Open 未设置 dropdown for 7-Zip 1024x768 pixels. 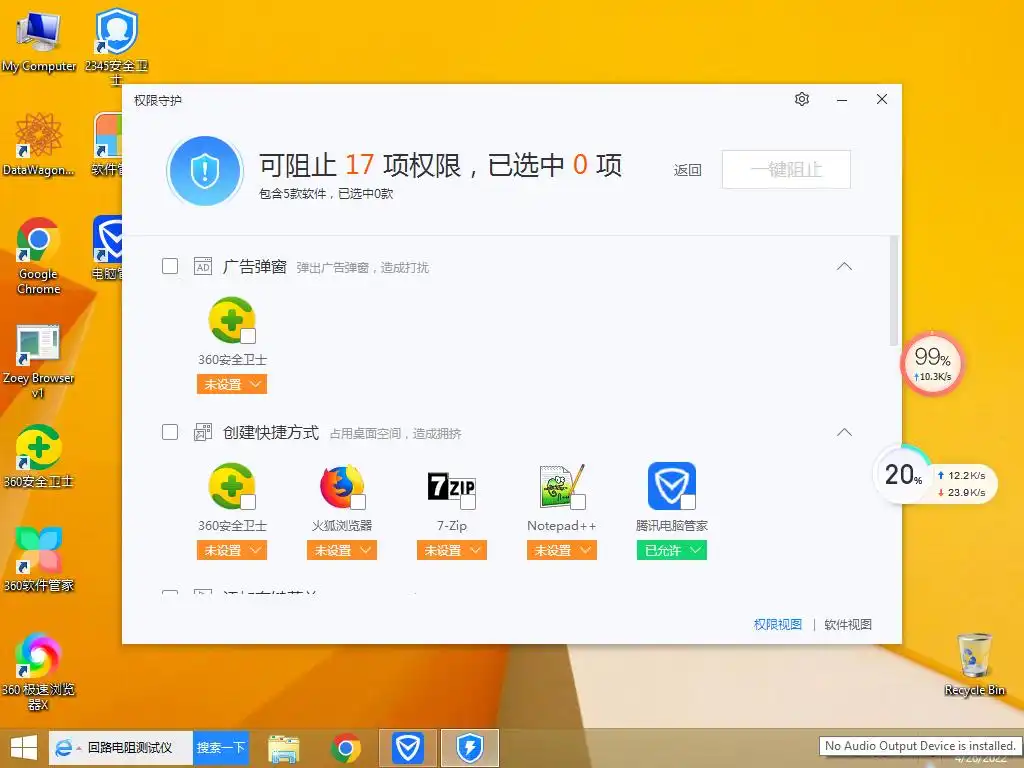(452, 551)
